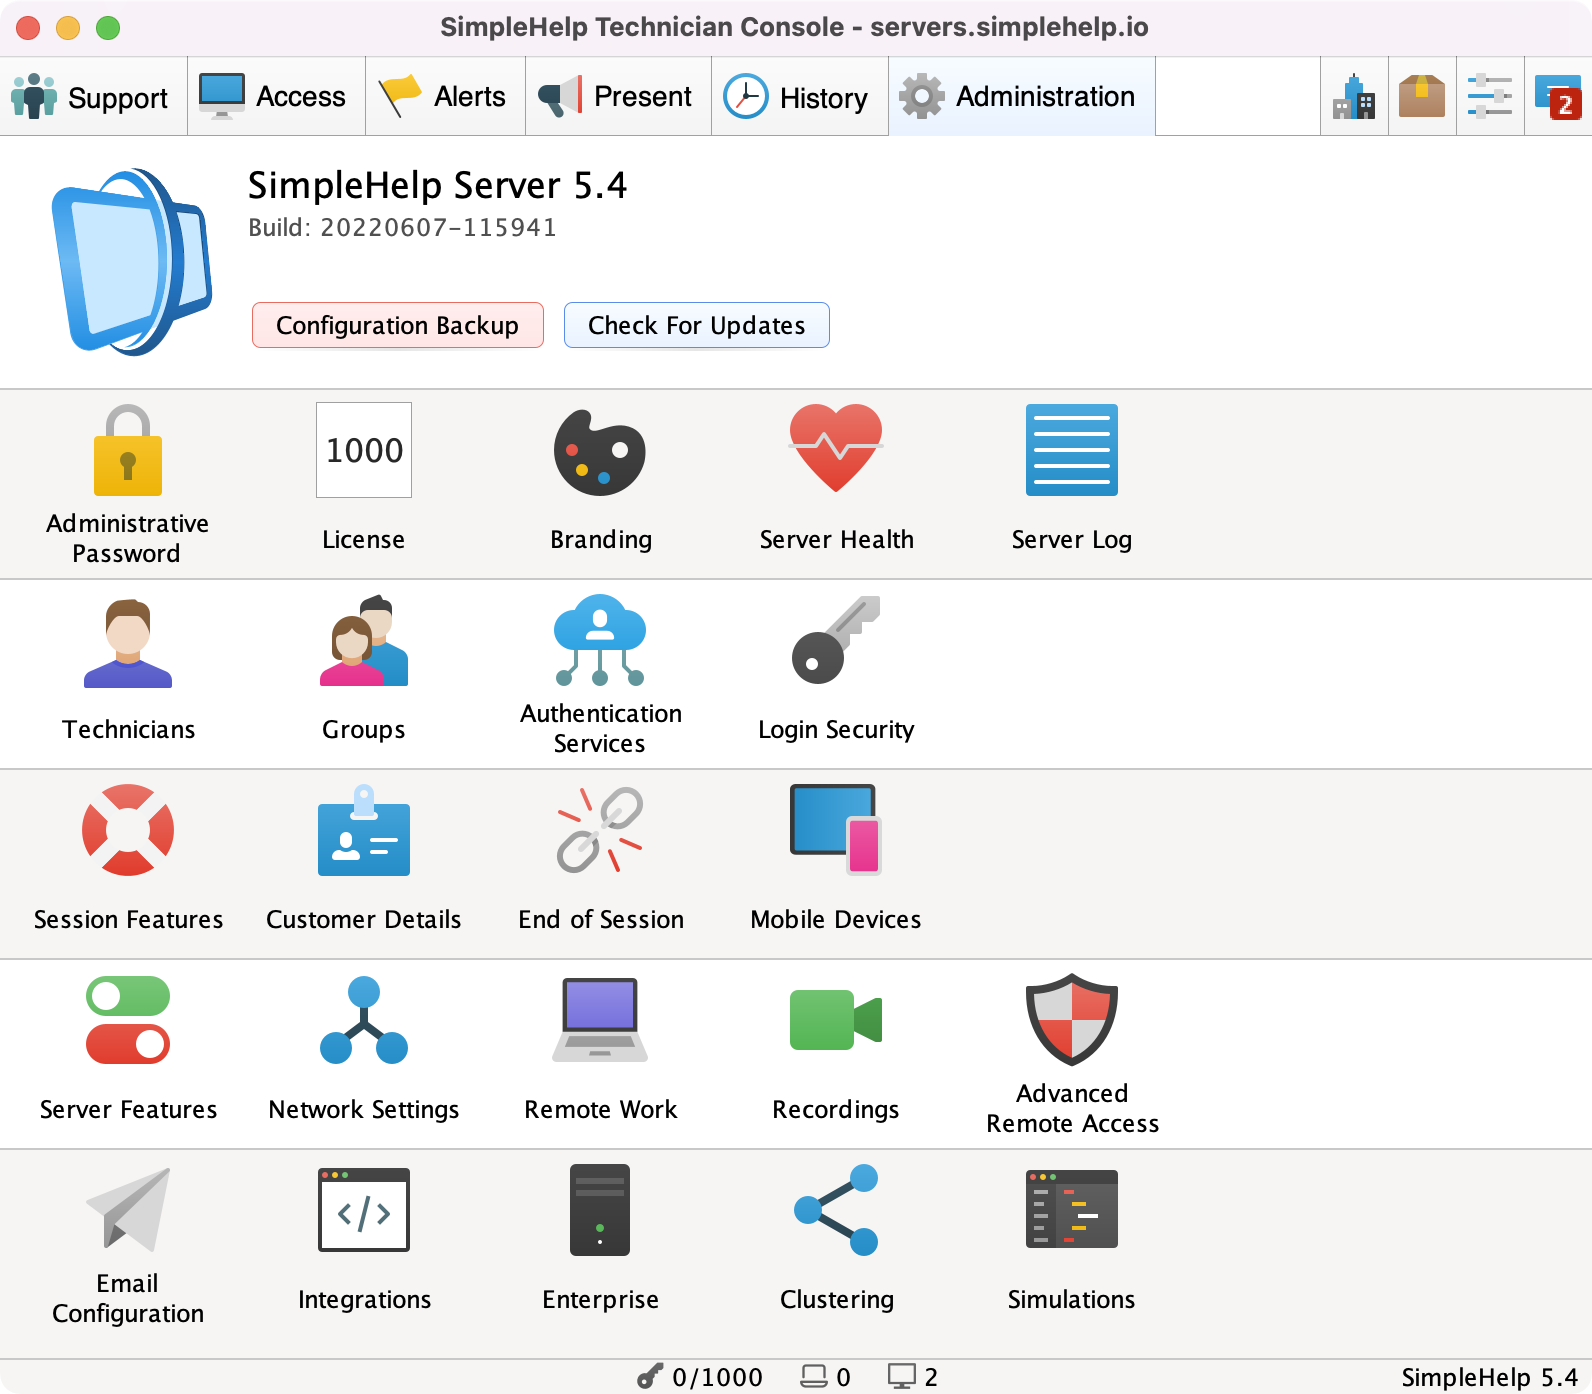Click the cardboard box toolbar icon
Image resolution: width=1592 pixels, height=1394 pixels.
[1422, 97]
